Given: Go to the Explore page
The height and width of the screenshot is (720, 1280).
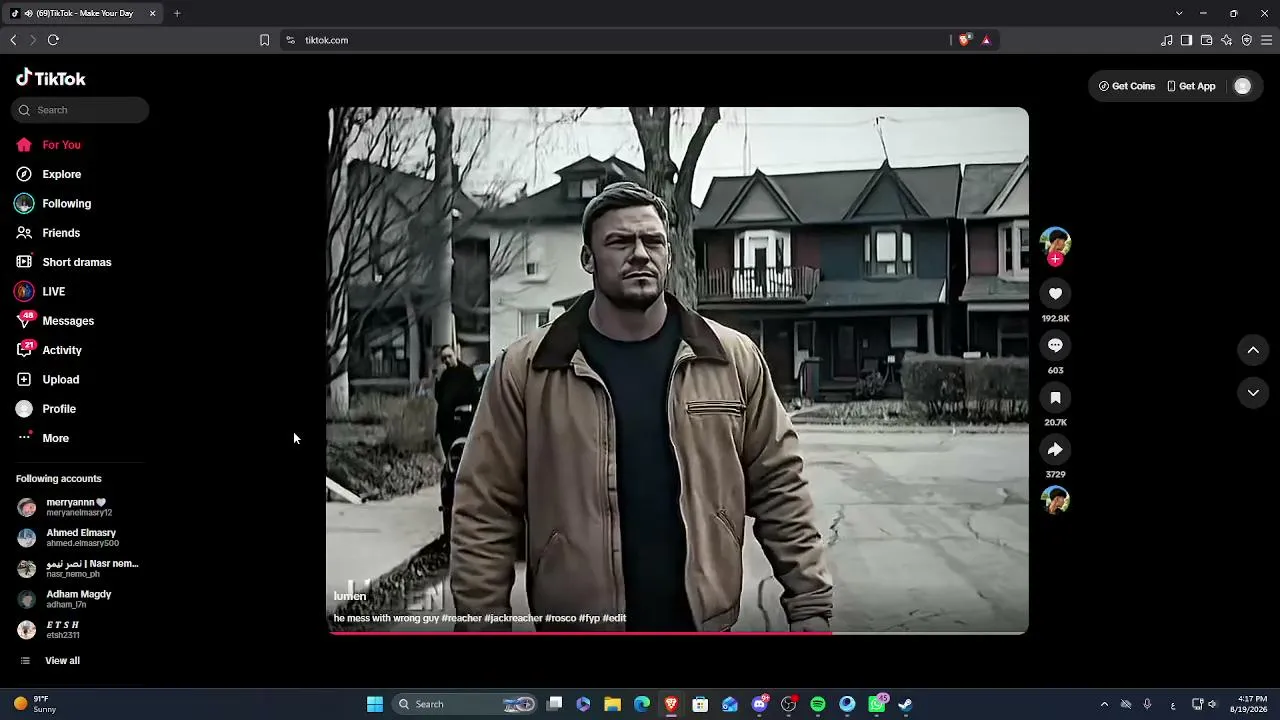Looking at the screenshot, I should tap(48, 174).
